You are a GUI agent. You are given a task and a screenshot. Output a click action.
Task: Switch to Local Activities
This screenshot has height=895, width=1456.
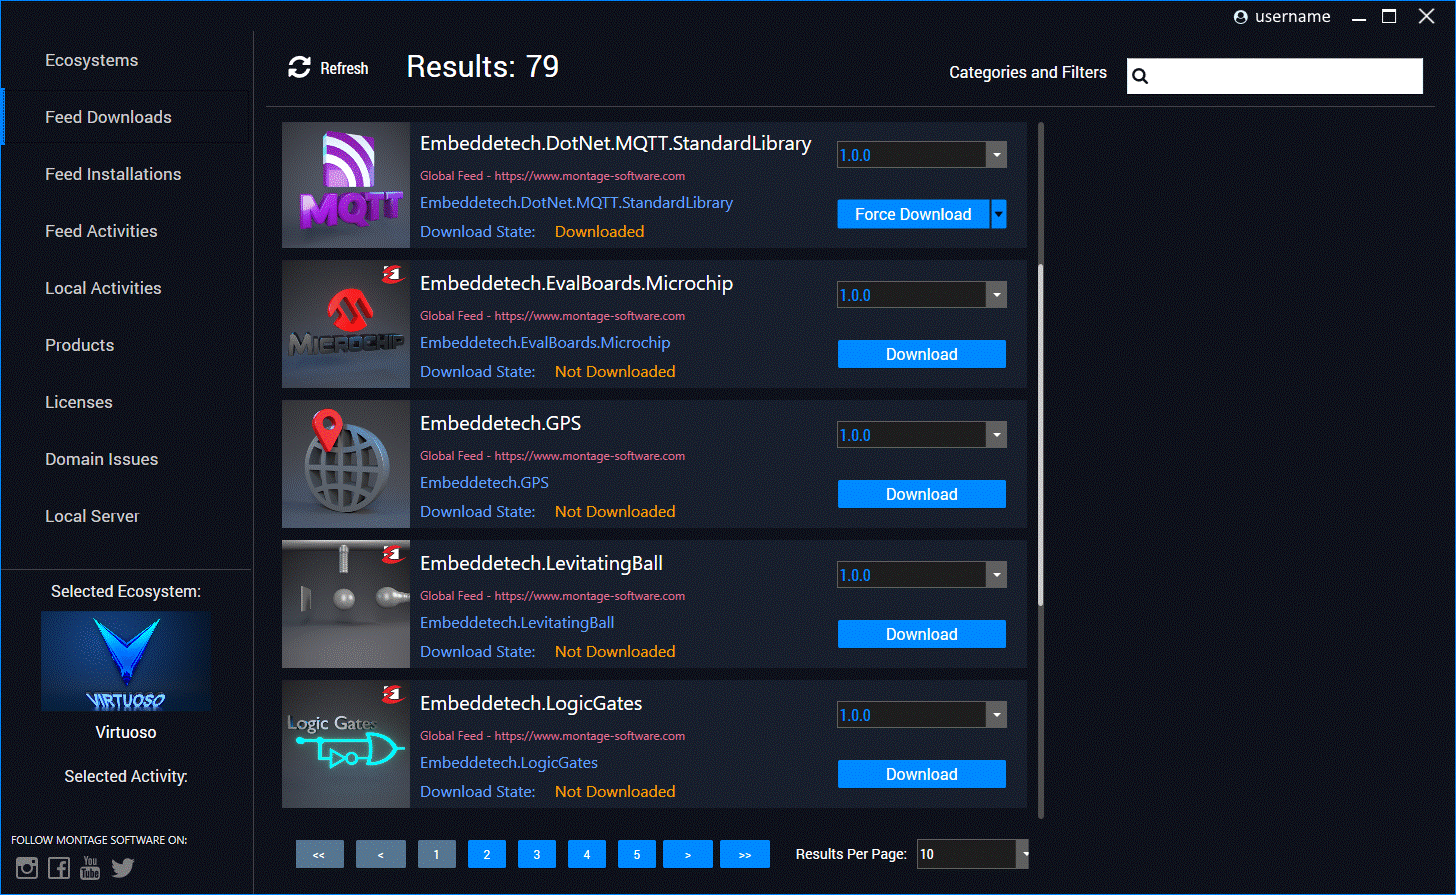click(x=103, y=288)
